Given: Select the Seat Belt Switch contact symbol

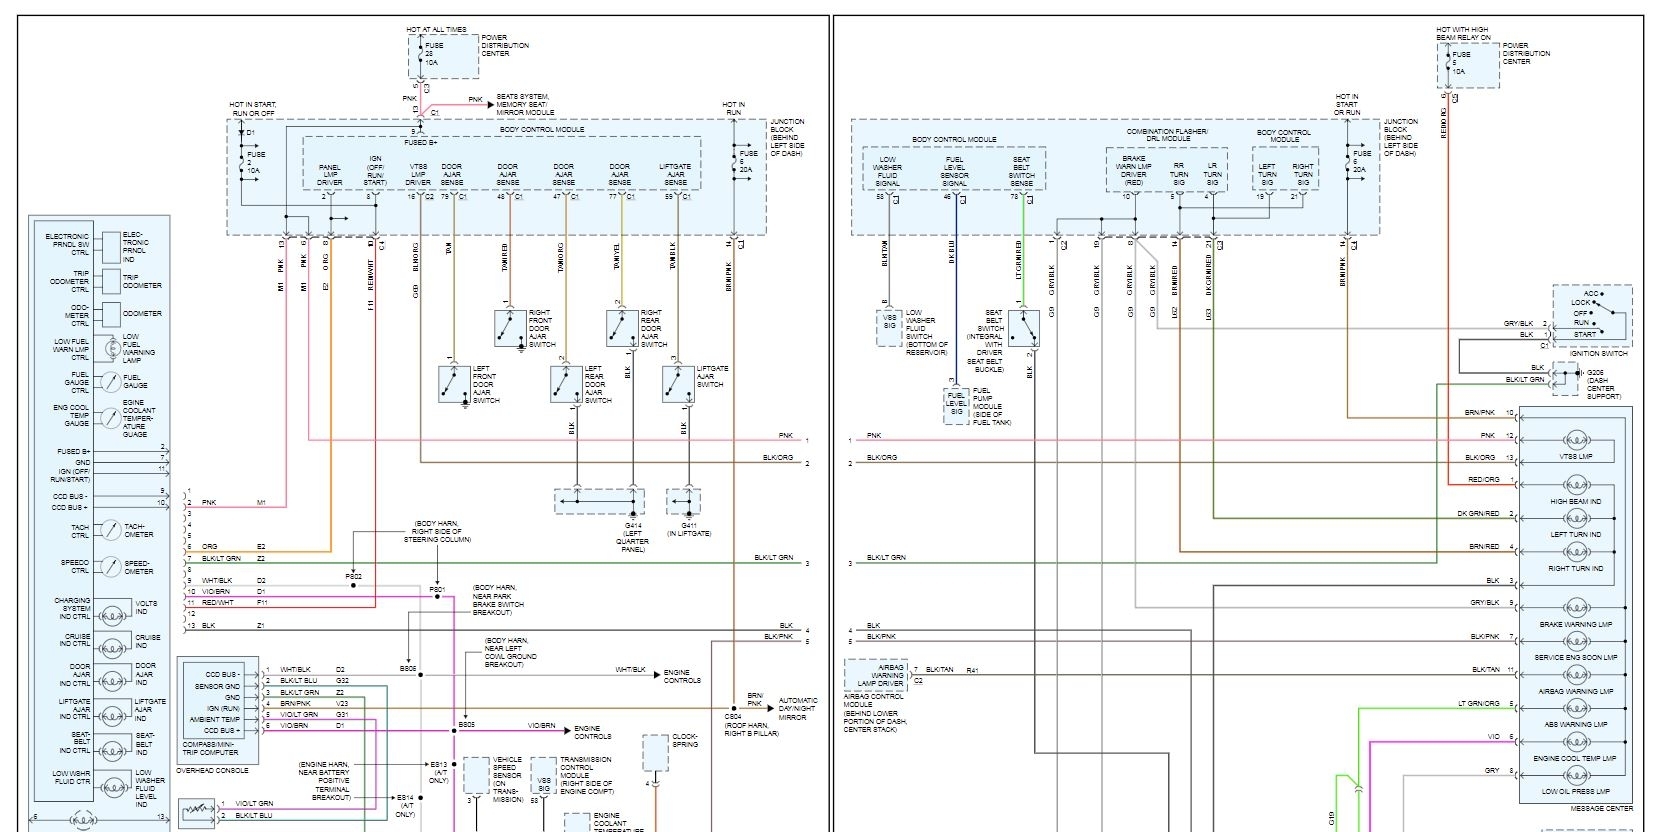Looking at the screenshot, I should point(1023,328).
